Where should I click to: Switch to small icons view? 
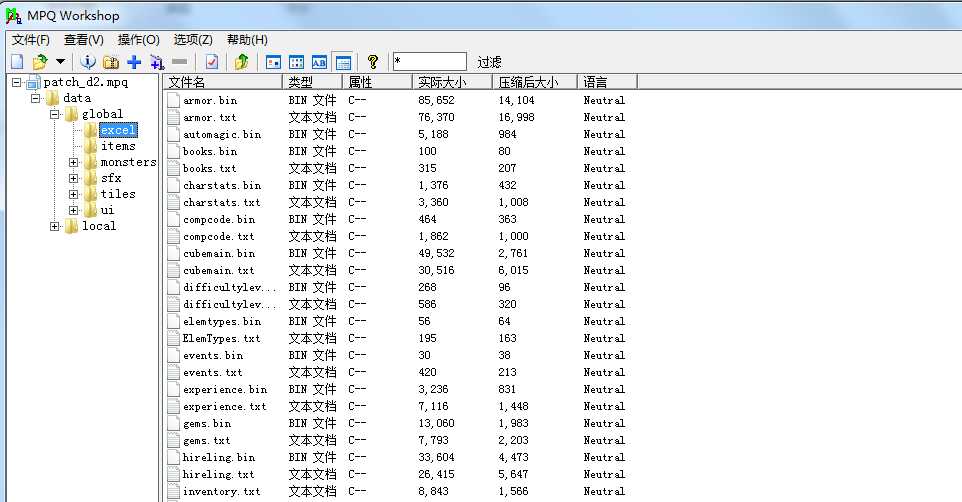click(296, 62)
